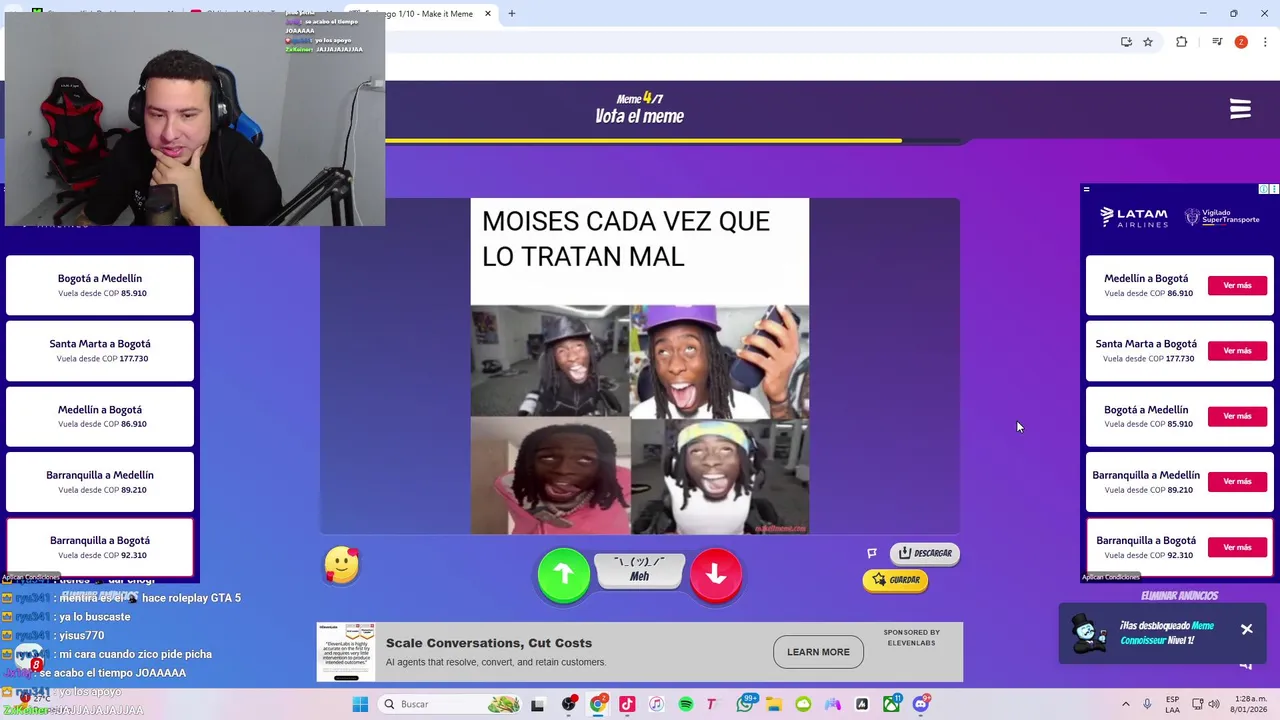Open the emoji reaction smiley

(342, 565)
